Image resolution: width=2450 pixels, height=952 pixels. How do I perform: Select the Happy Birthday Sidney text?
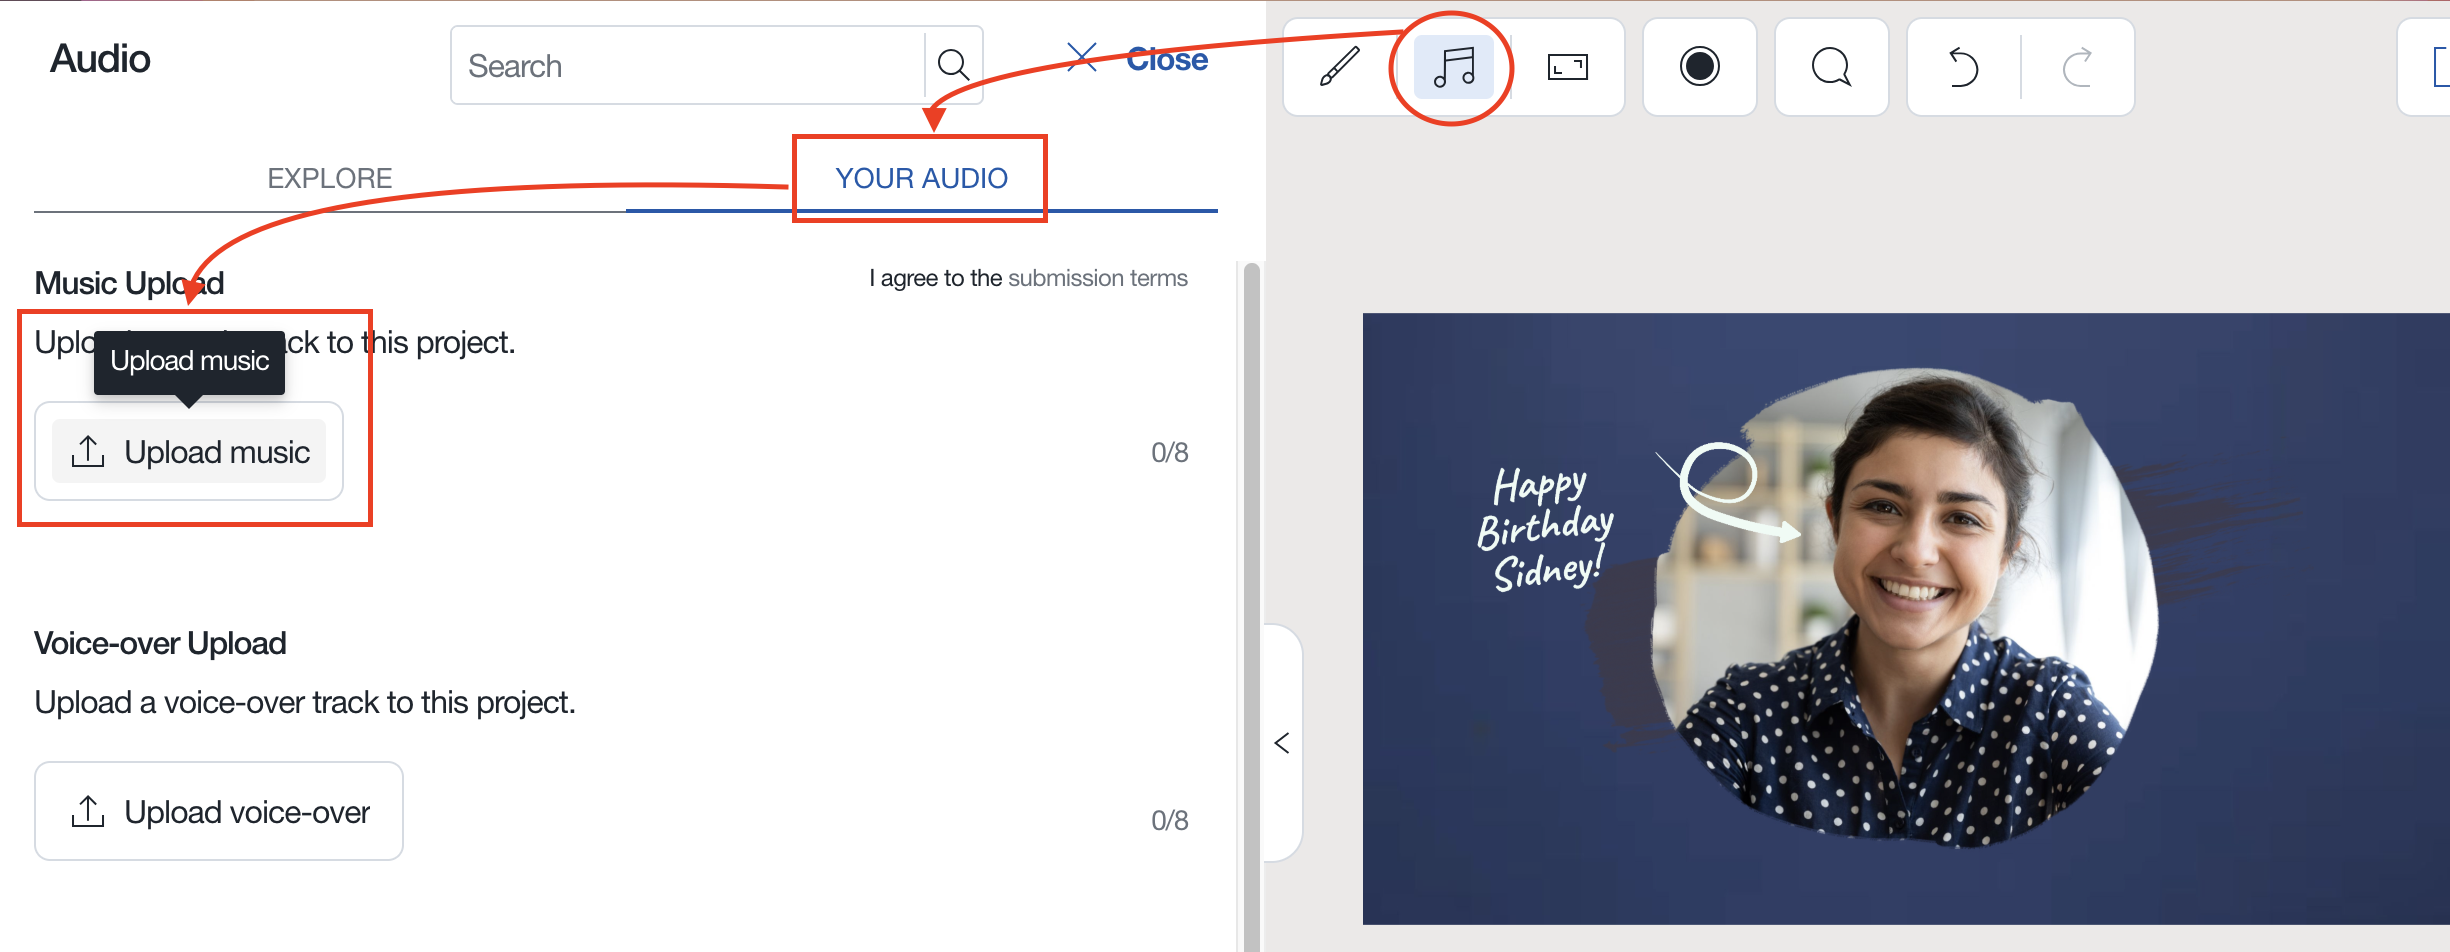(1543, 528)
